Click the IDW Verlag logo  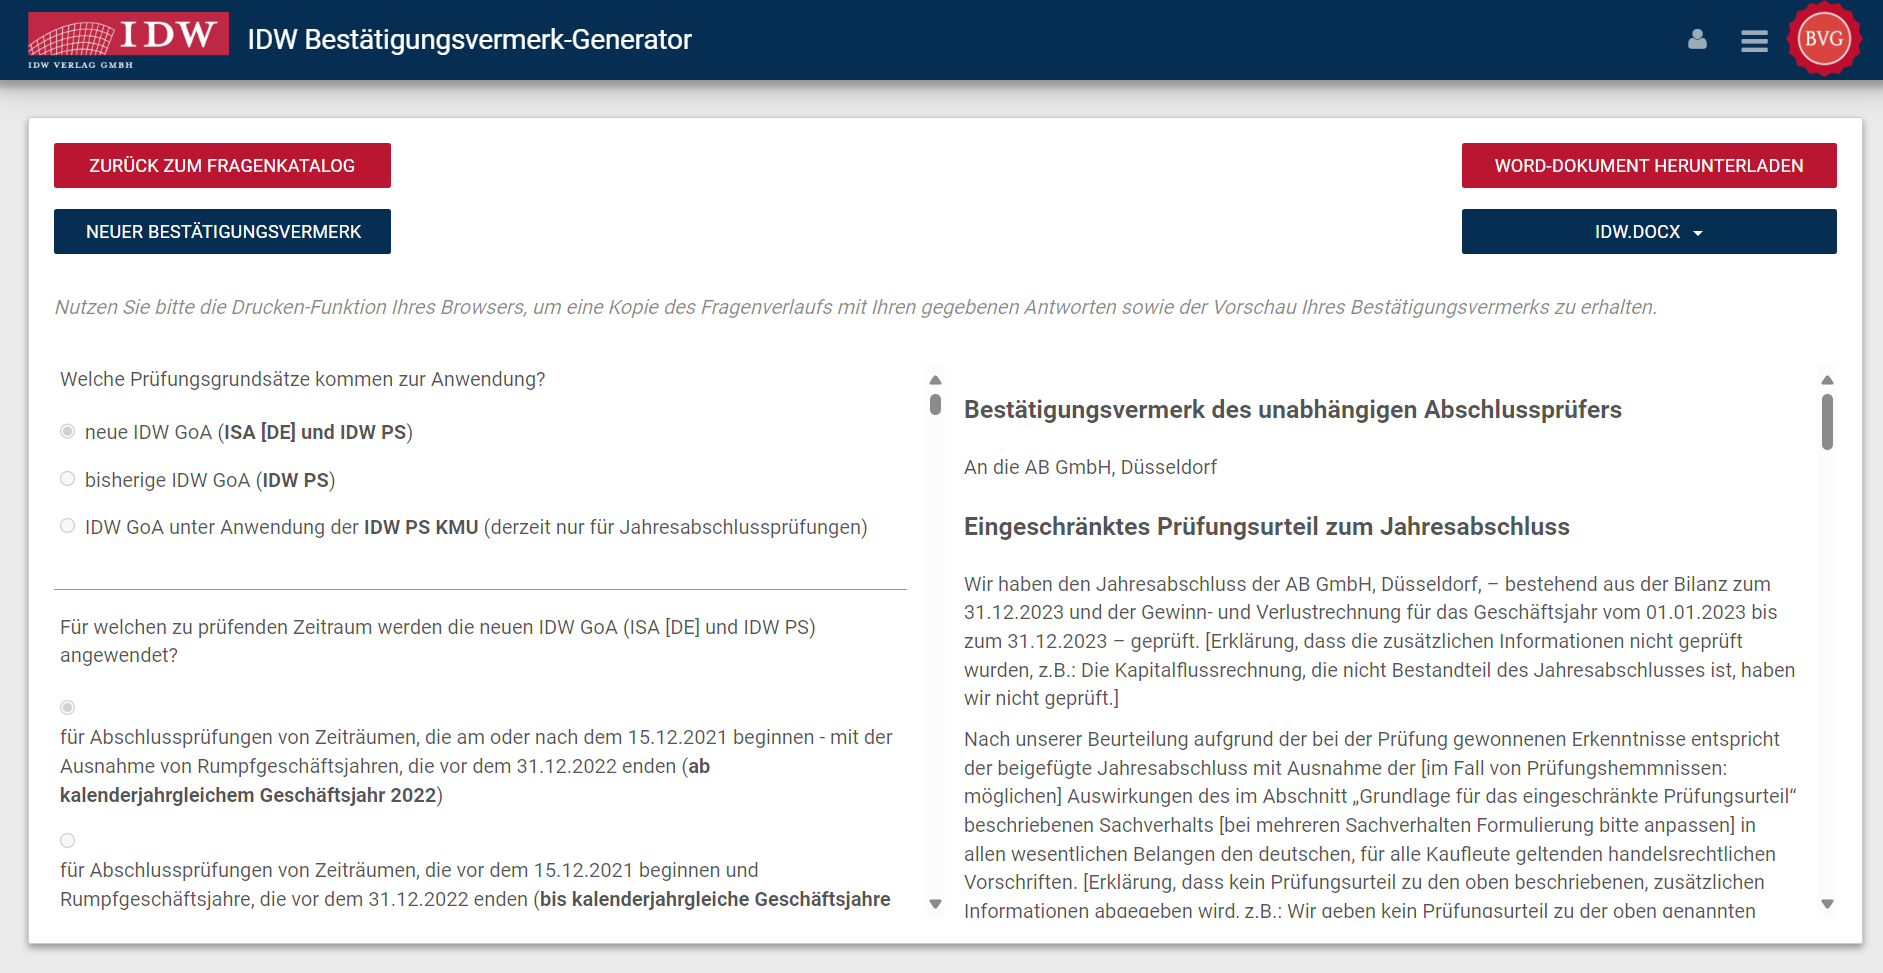click(x=128, y=40)
